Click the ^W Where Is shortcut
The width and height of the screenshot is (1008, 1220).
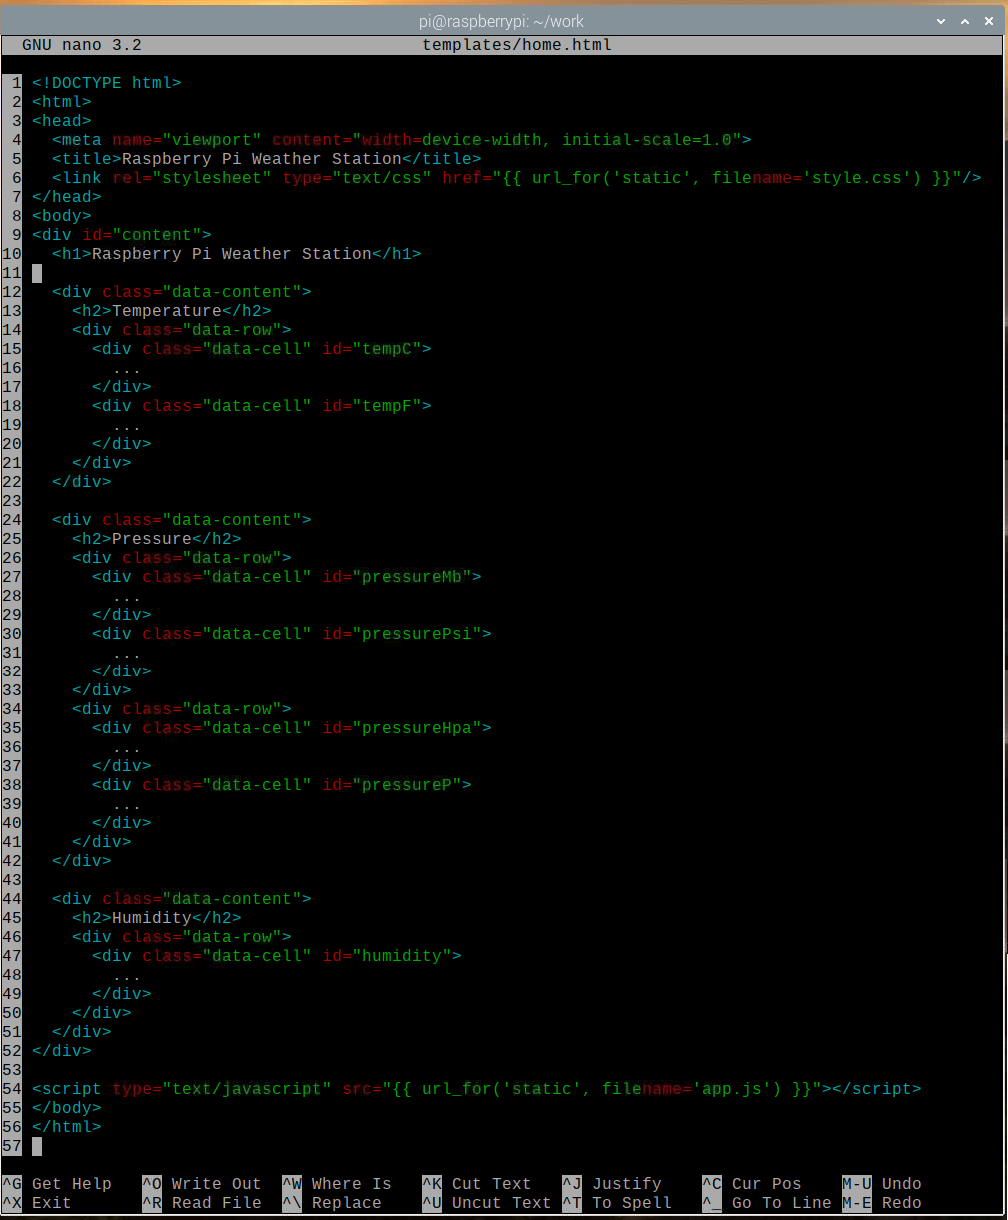point(337,1184)
